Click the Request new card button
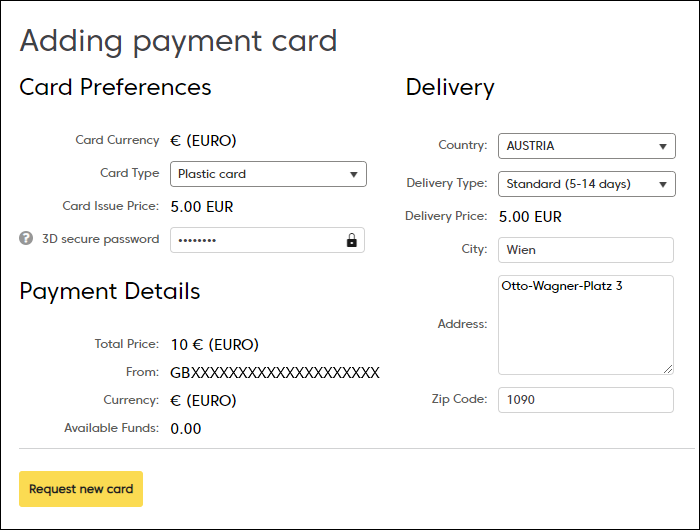700x530 pixels. click(x=81, y=489)
